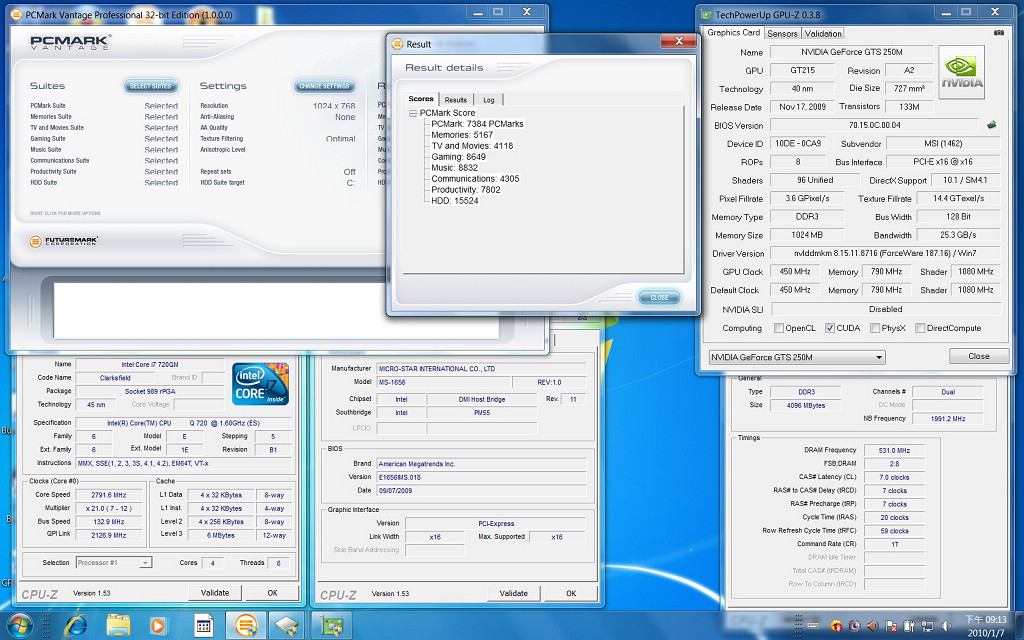Open the Log tab in Result details
The height and width of the screenshot is (640, 1024).
(x=488, y=100)
